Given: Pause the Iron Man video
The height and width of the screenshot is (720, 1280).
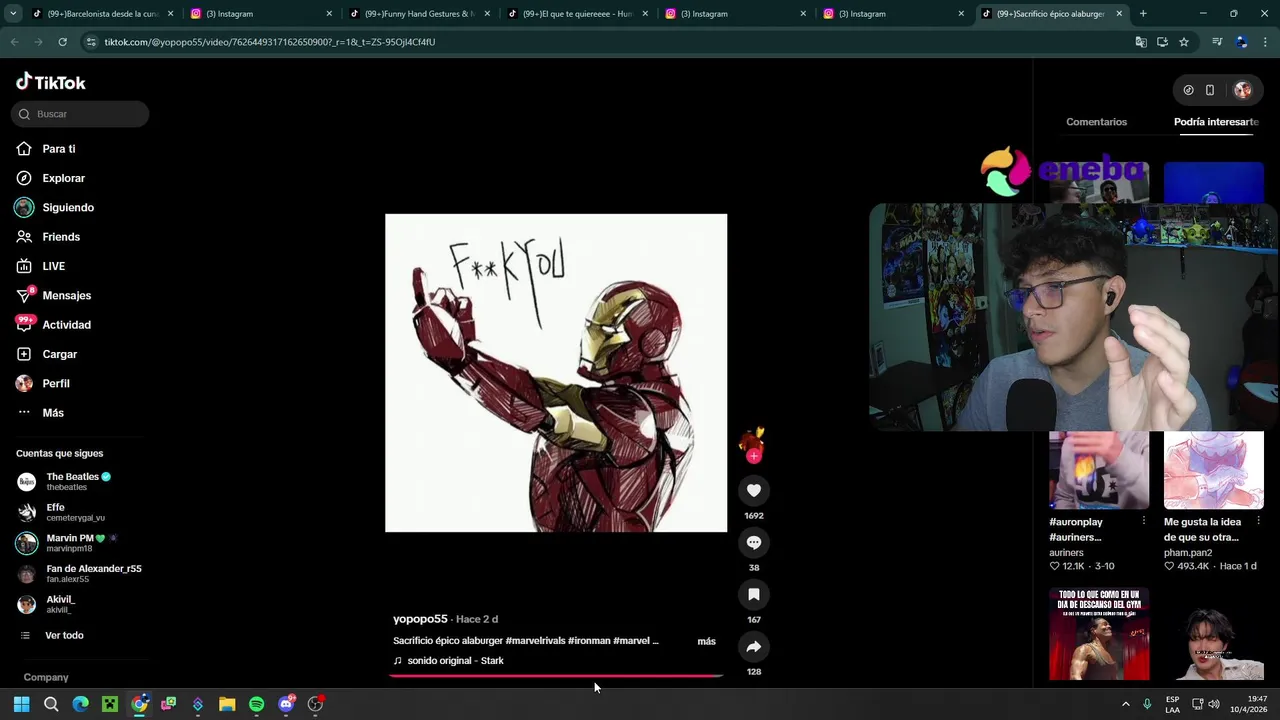Looking at the screenshot, I should tap(556, 373).
